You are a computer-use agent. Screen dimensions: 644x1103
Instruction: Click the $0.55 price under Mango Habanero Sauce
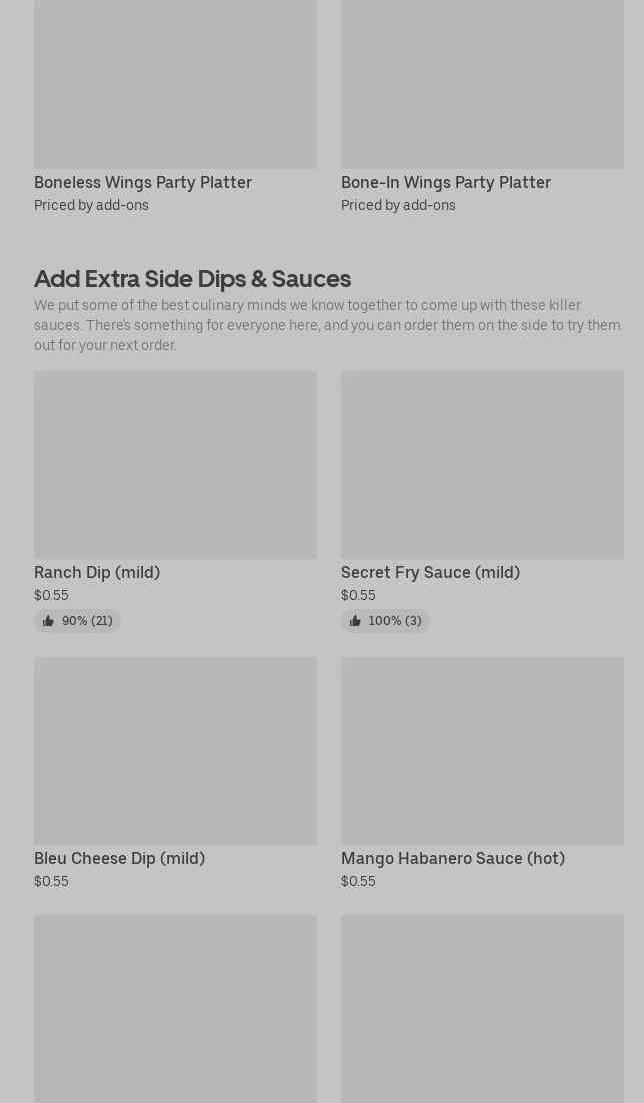(x=358, y=881)
